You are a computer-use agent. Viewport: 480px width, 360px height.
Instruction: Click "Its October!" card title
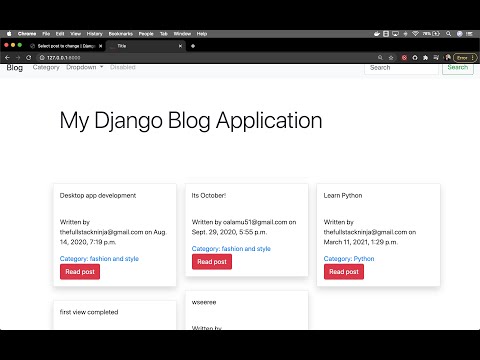point(209,195)
